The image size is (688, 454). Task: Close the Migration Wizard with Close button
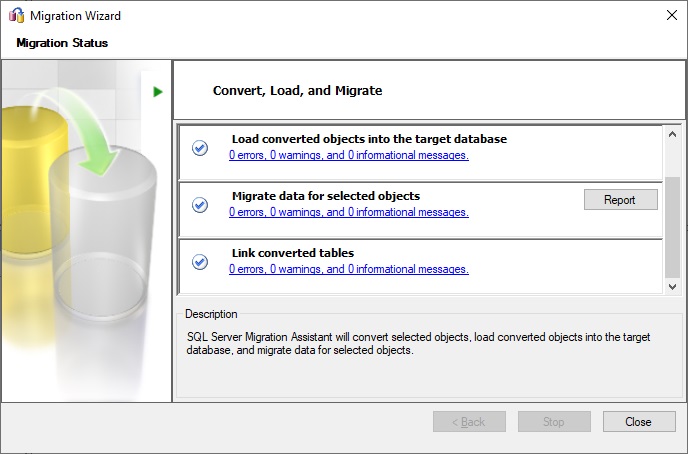(639, 422)
